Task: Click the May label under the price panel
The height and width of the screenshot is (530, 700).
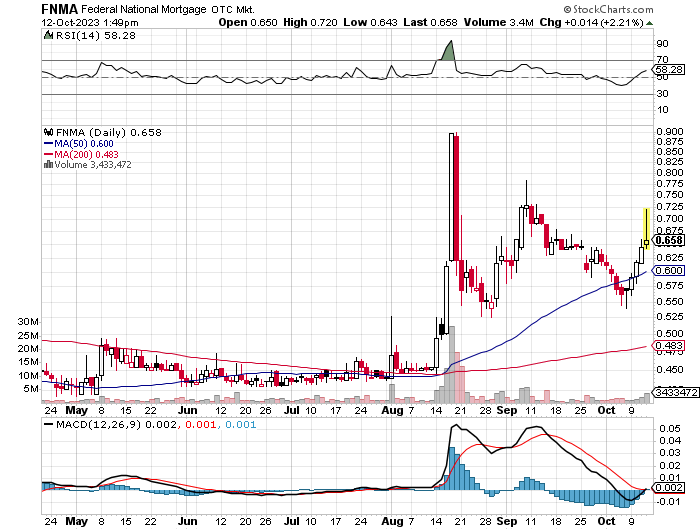Action: coord(77,410)
